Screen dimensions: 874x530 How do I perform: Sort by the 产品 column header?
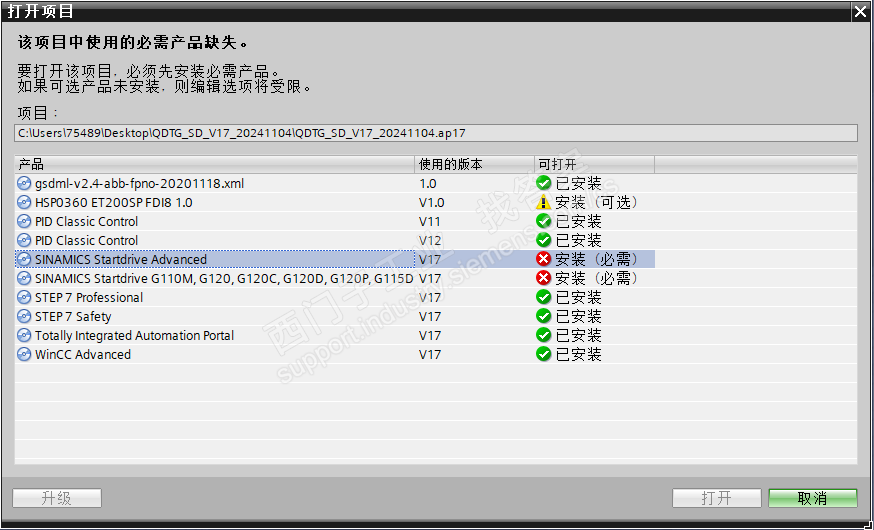click(x=215, y=164)
